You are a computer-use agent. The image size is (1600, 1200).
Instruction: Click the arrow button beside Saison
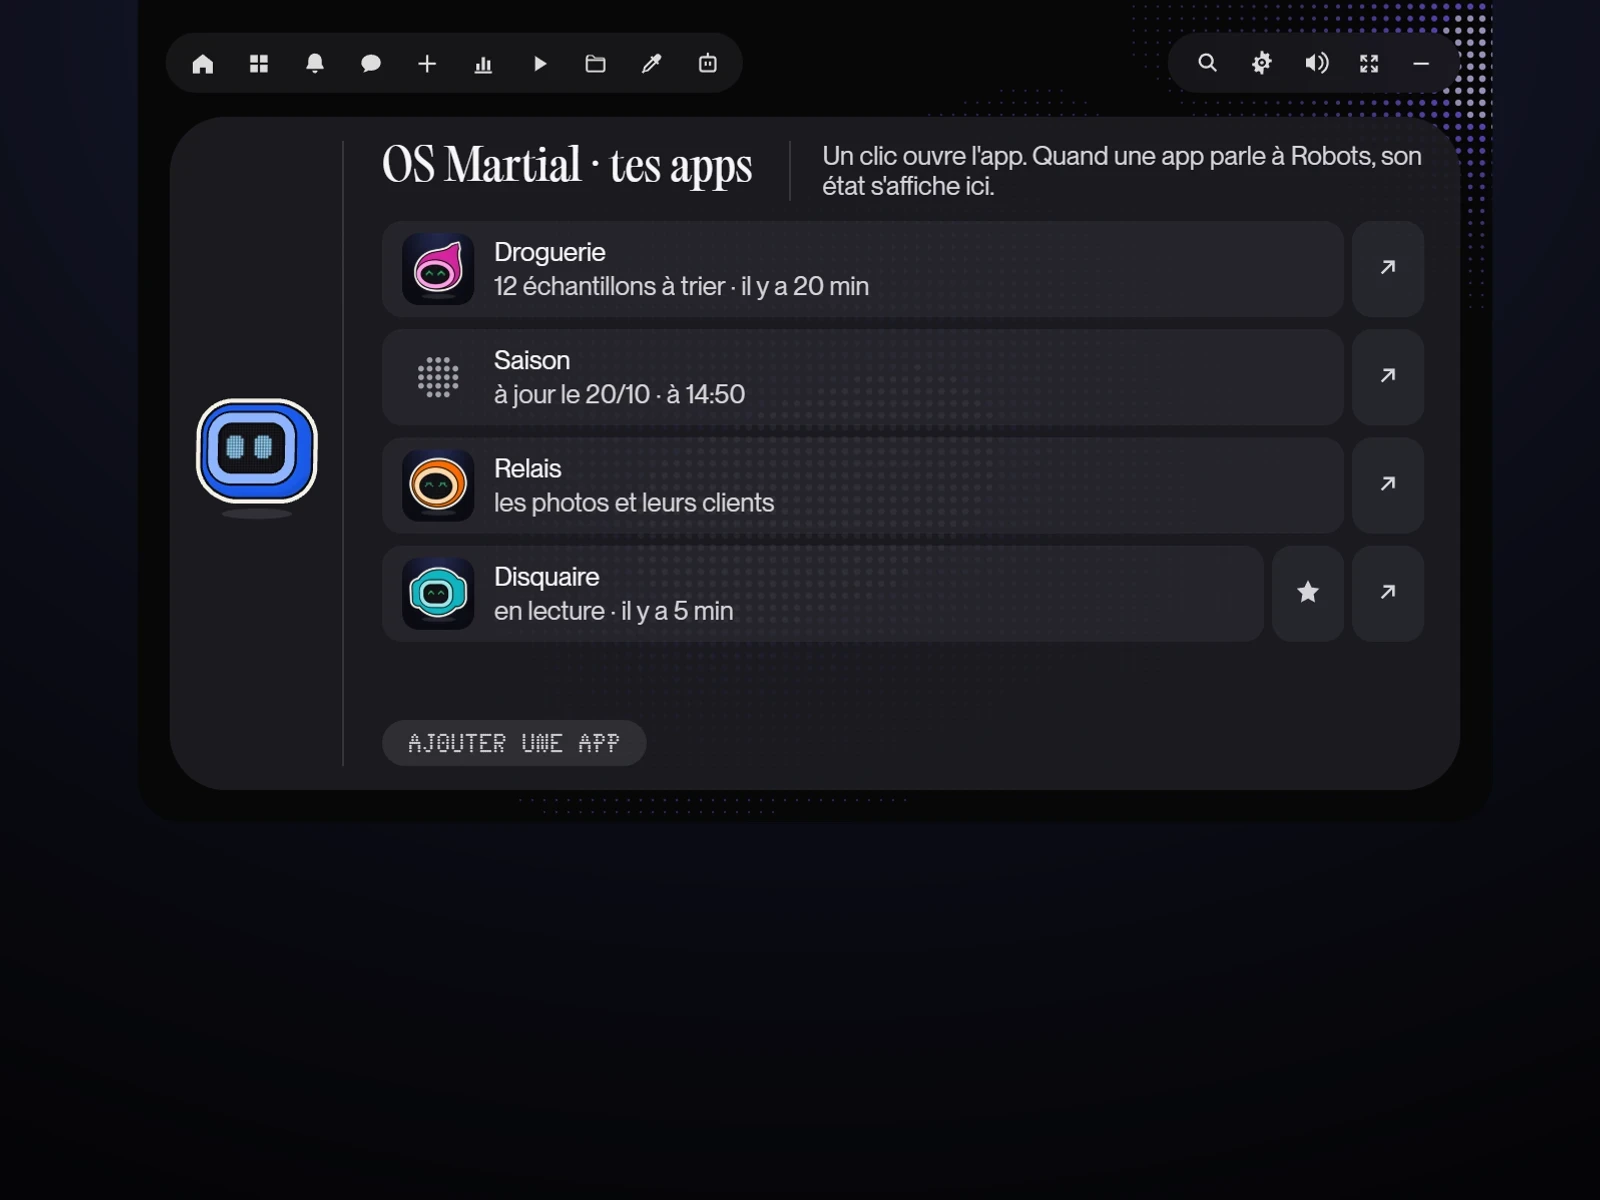click(x=1388, y=377)
